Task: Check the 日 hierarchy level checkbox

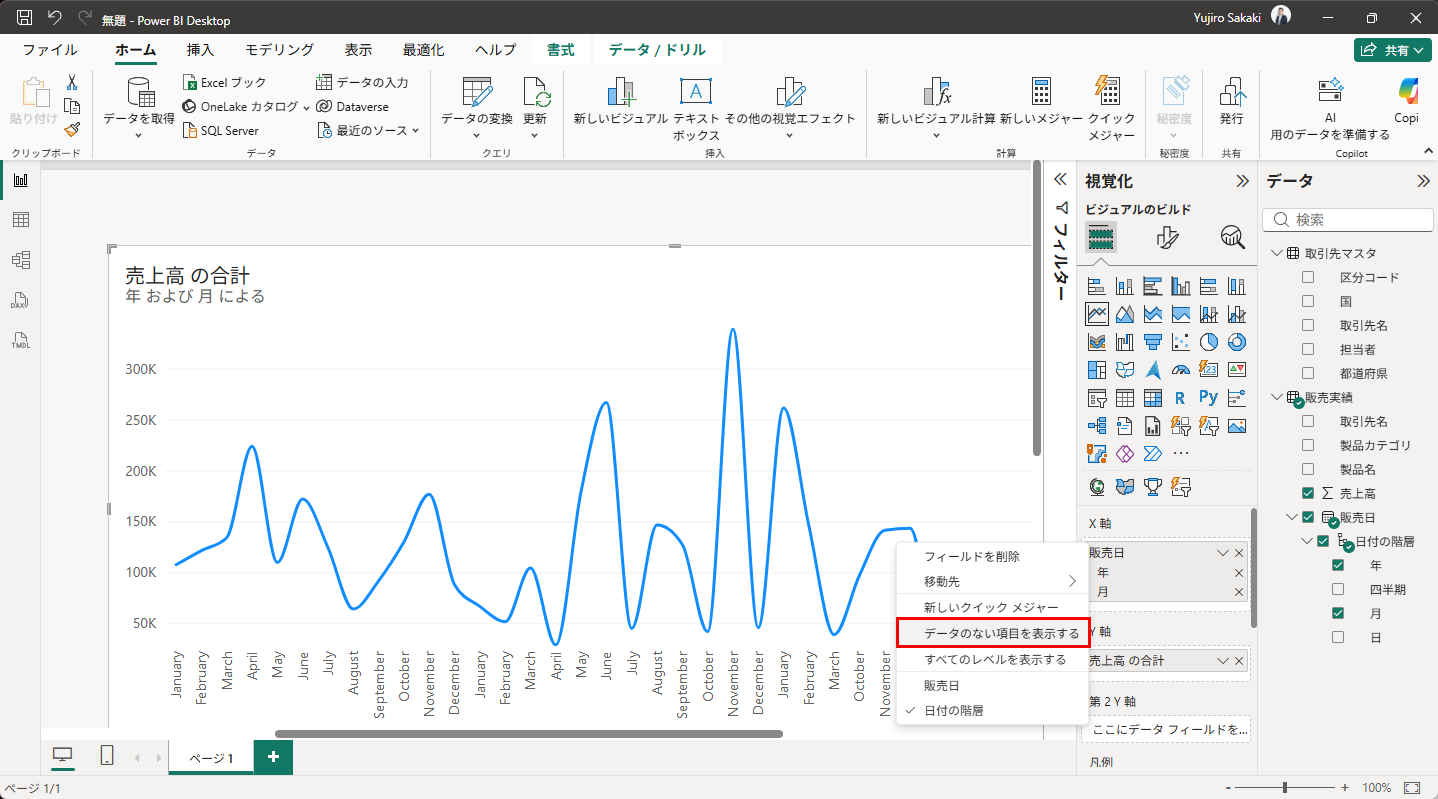Action: (1338, 637)
